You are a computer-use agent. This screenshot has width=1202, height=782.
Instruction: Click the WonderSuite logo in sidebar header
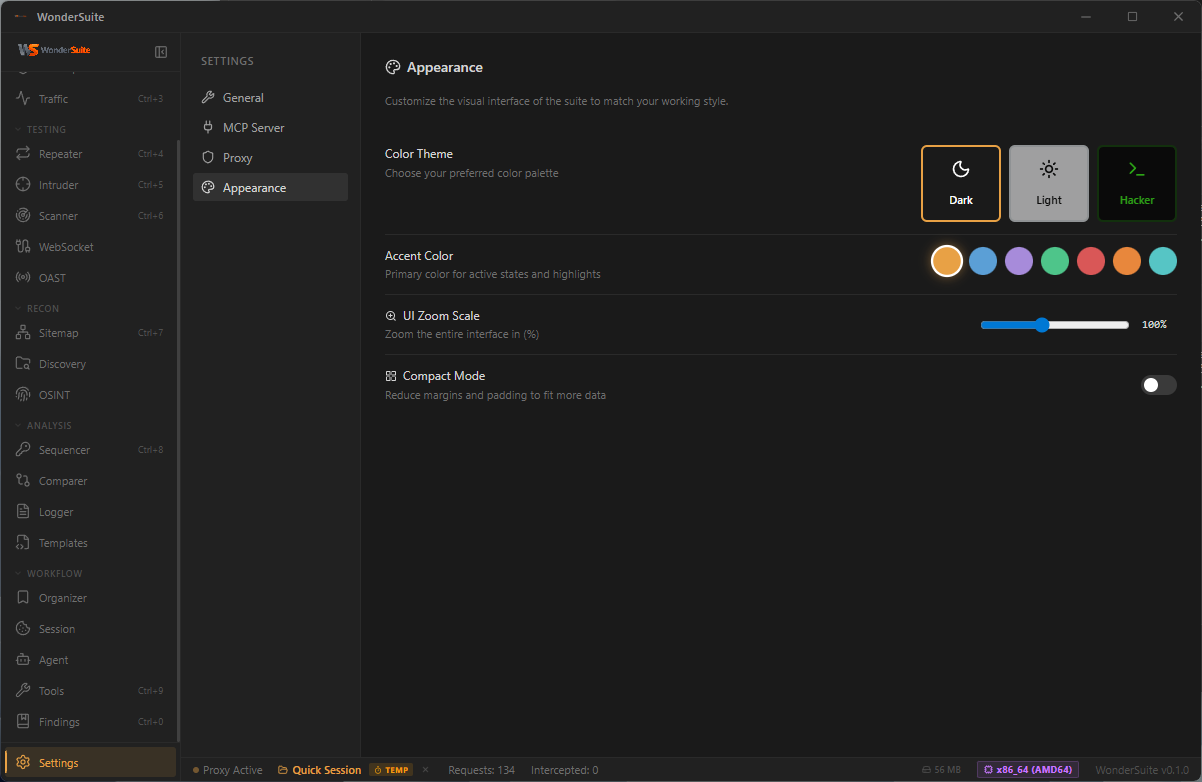[54, 50]
